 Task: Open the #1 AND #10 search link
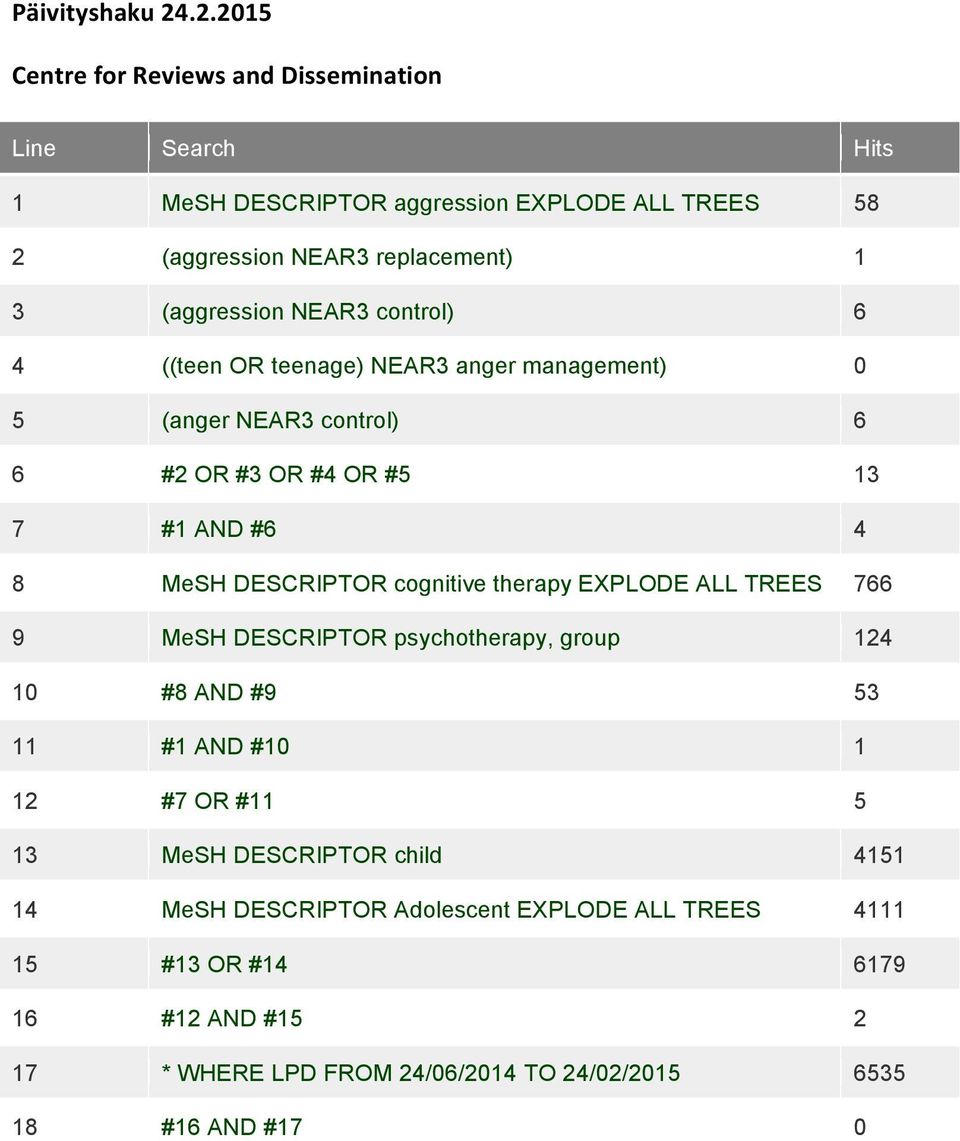[226, 747]
